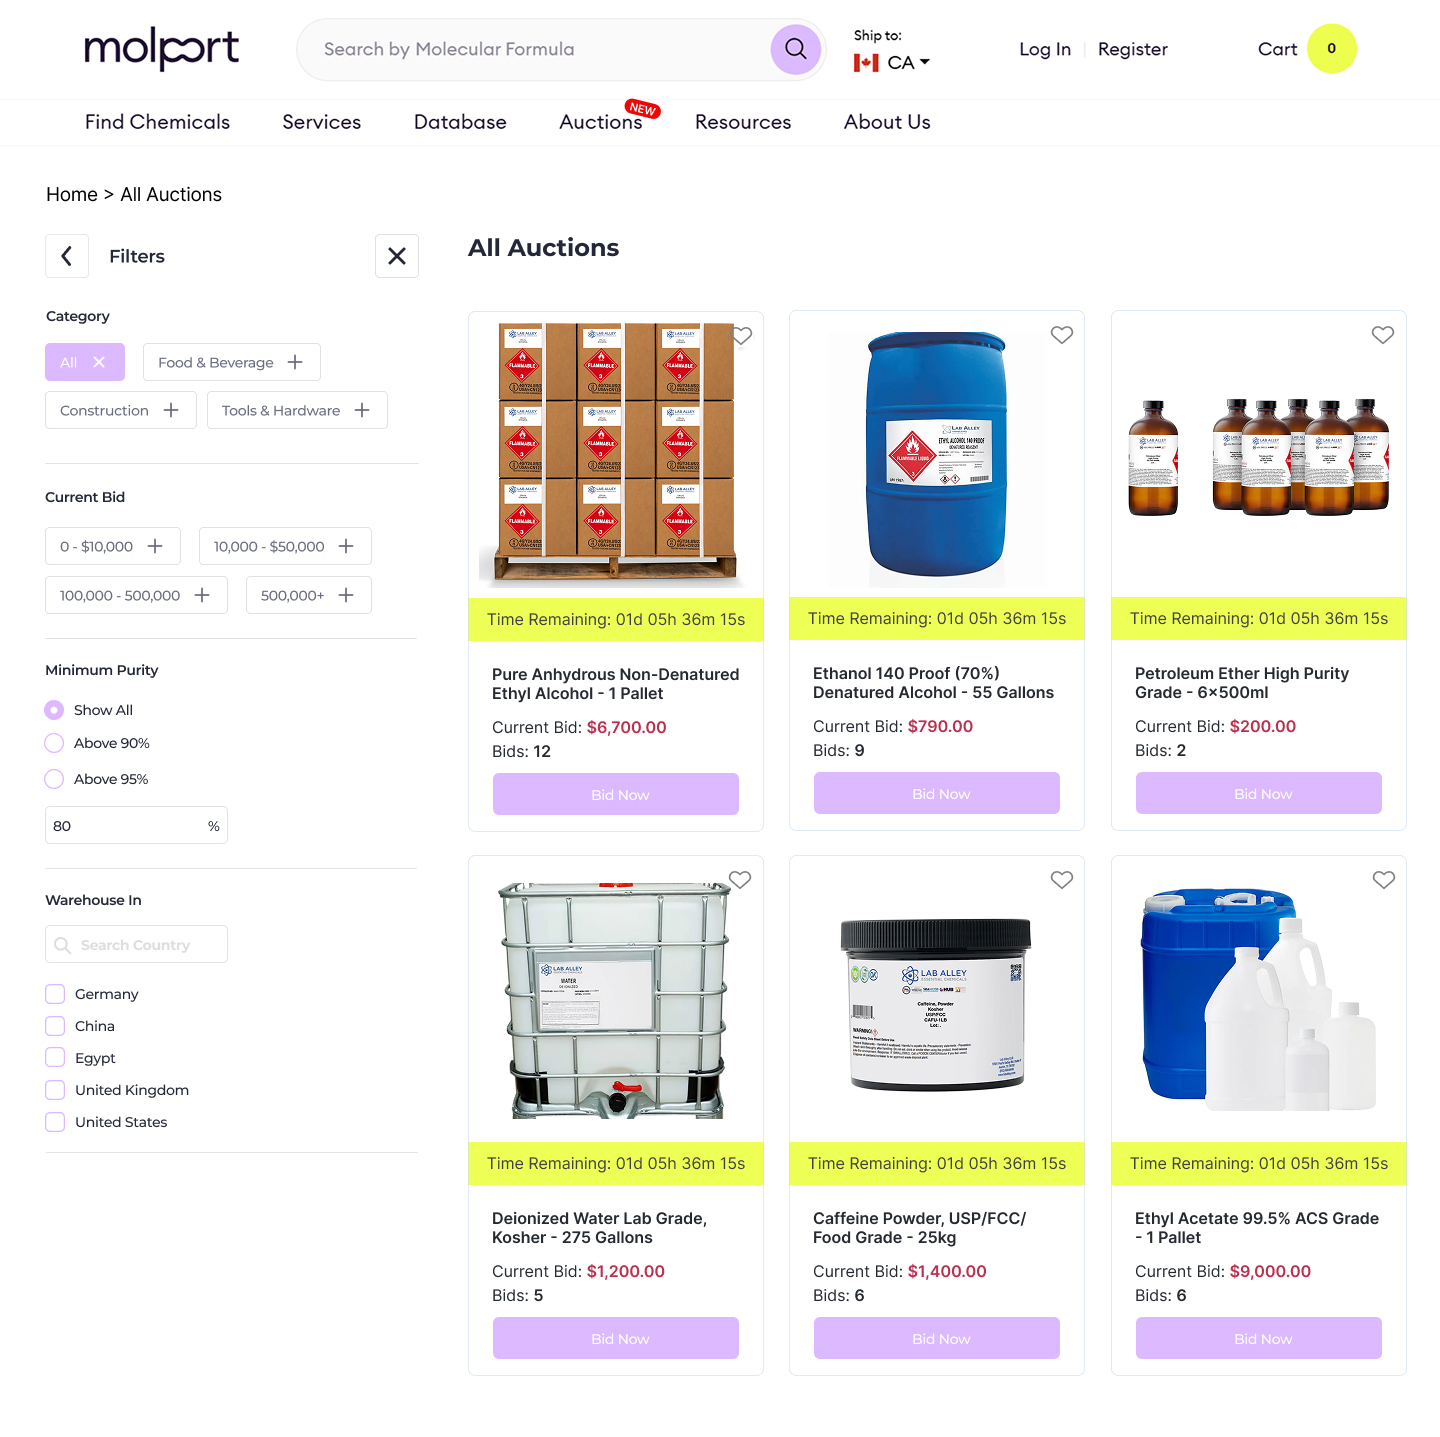This screenshot has width=1440, height=1437.
Task: Open the Find Chemicals menu
Action: pos(157,122)
